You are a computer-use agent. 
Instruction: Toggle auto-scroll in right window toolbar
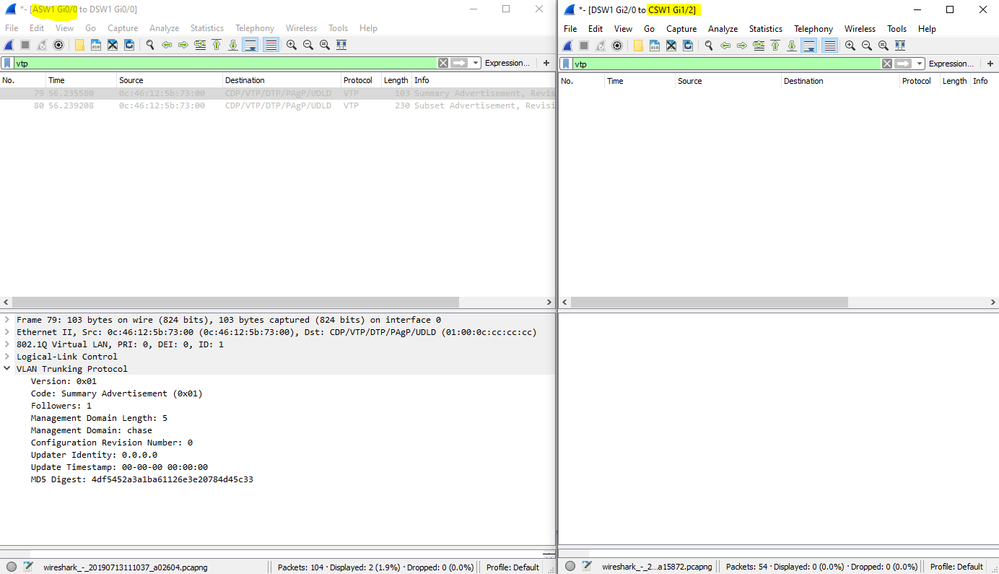click(809, 45)
